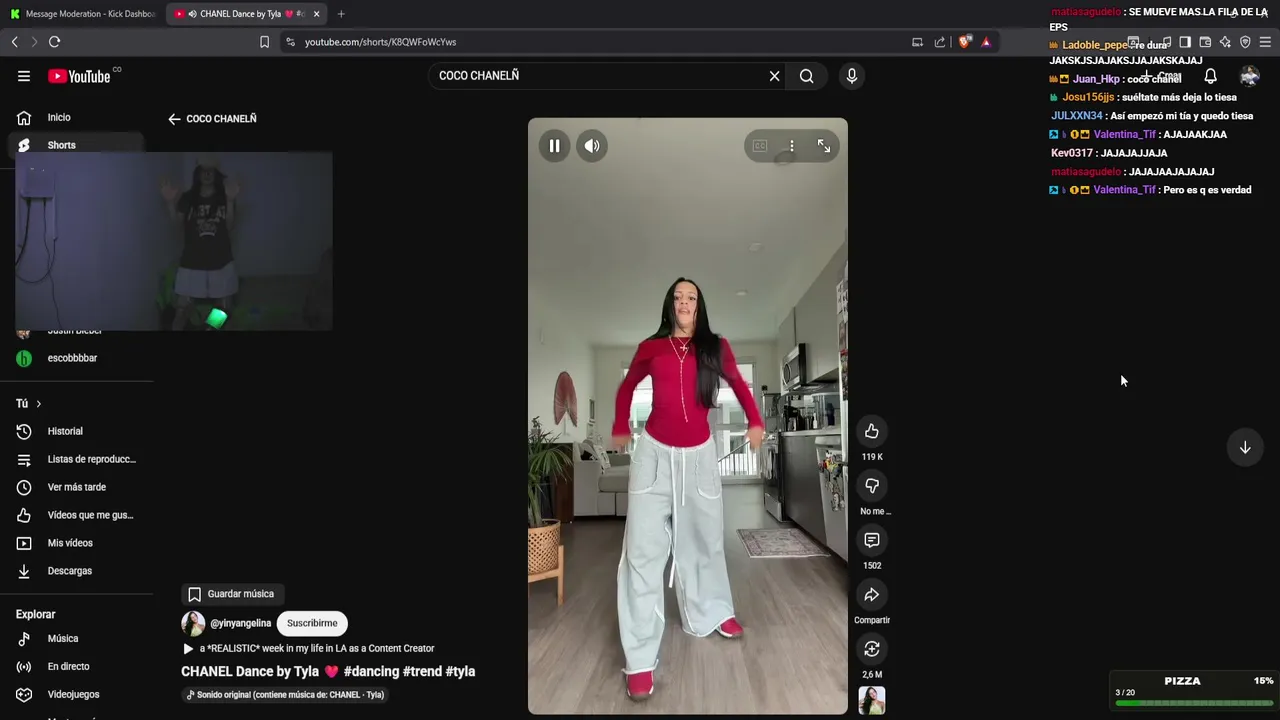Open the comments showing 1502
1280x720 pixels.
[872, 540]
